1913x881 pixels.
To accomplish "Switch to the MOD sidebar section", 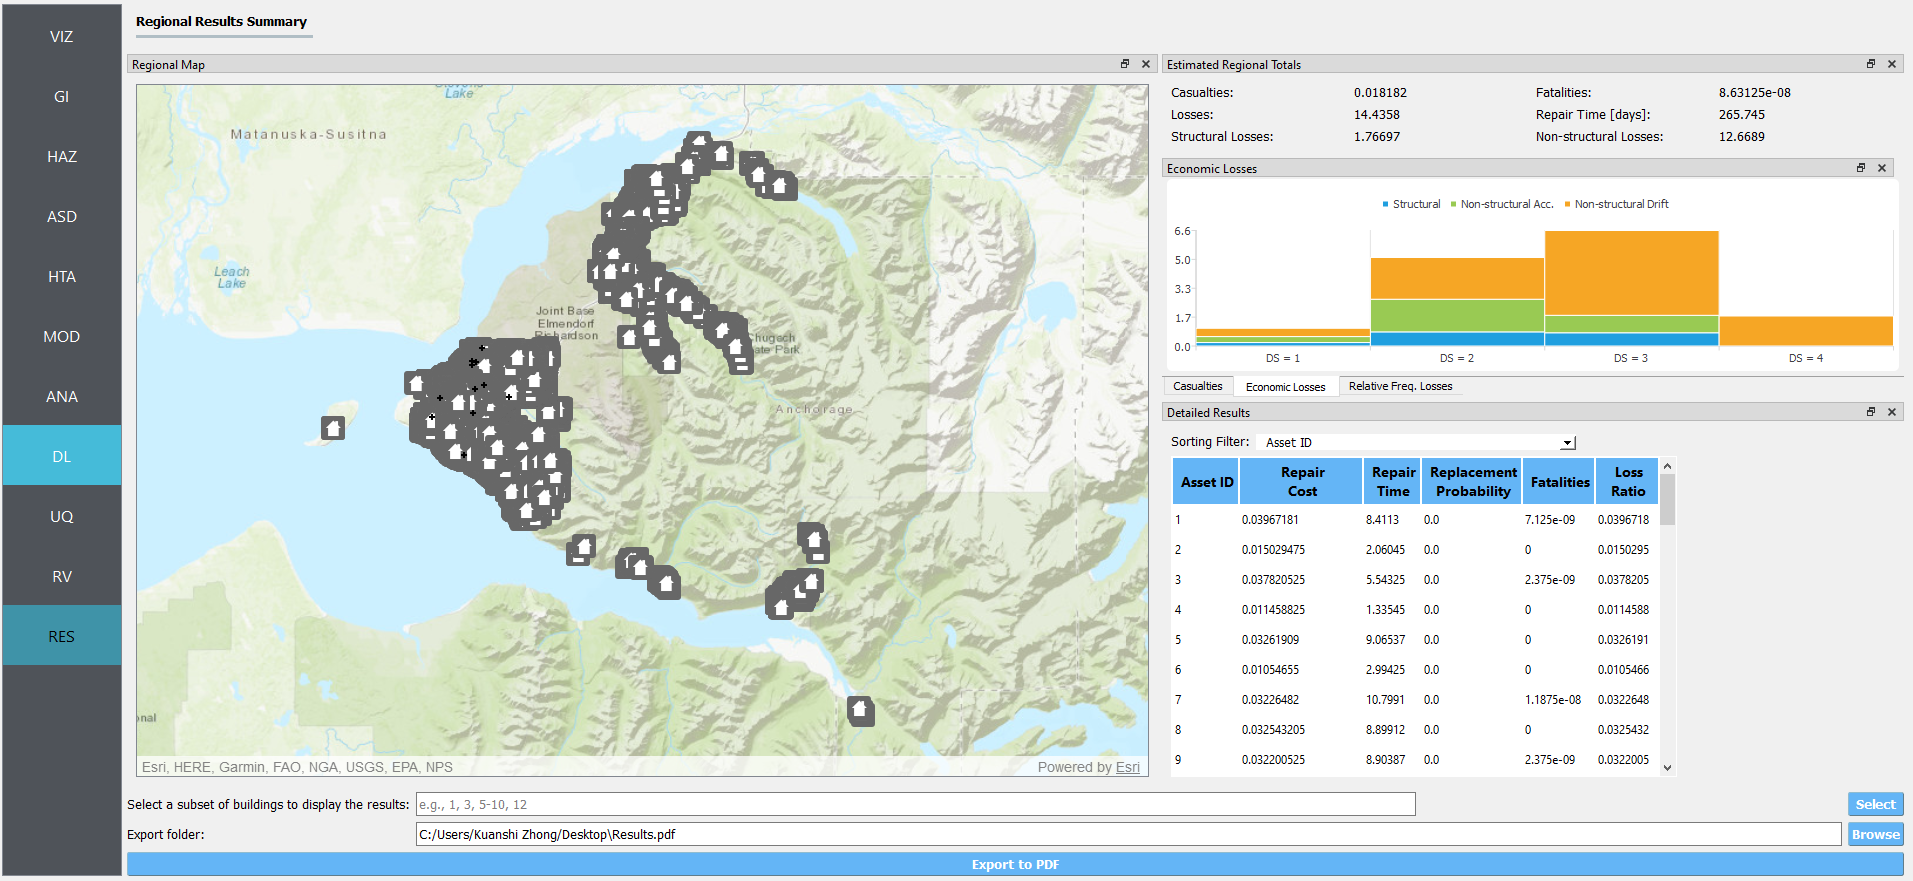I will [62, 336].
